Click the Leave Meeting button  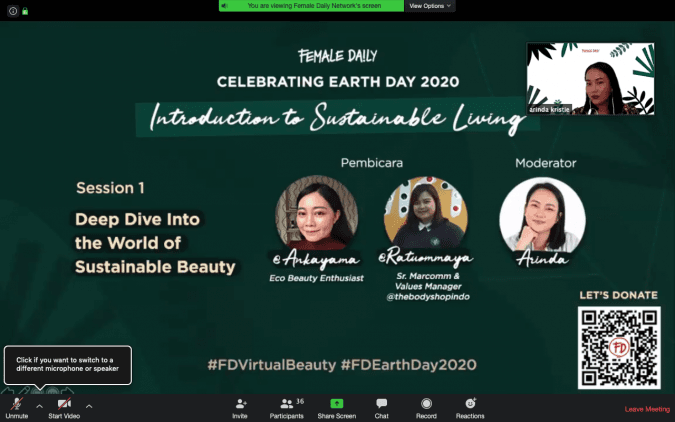(647, 409)
